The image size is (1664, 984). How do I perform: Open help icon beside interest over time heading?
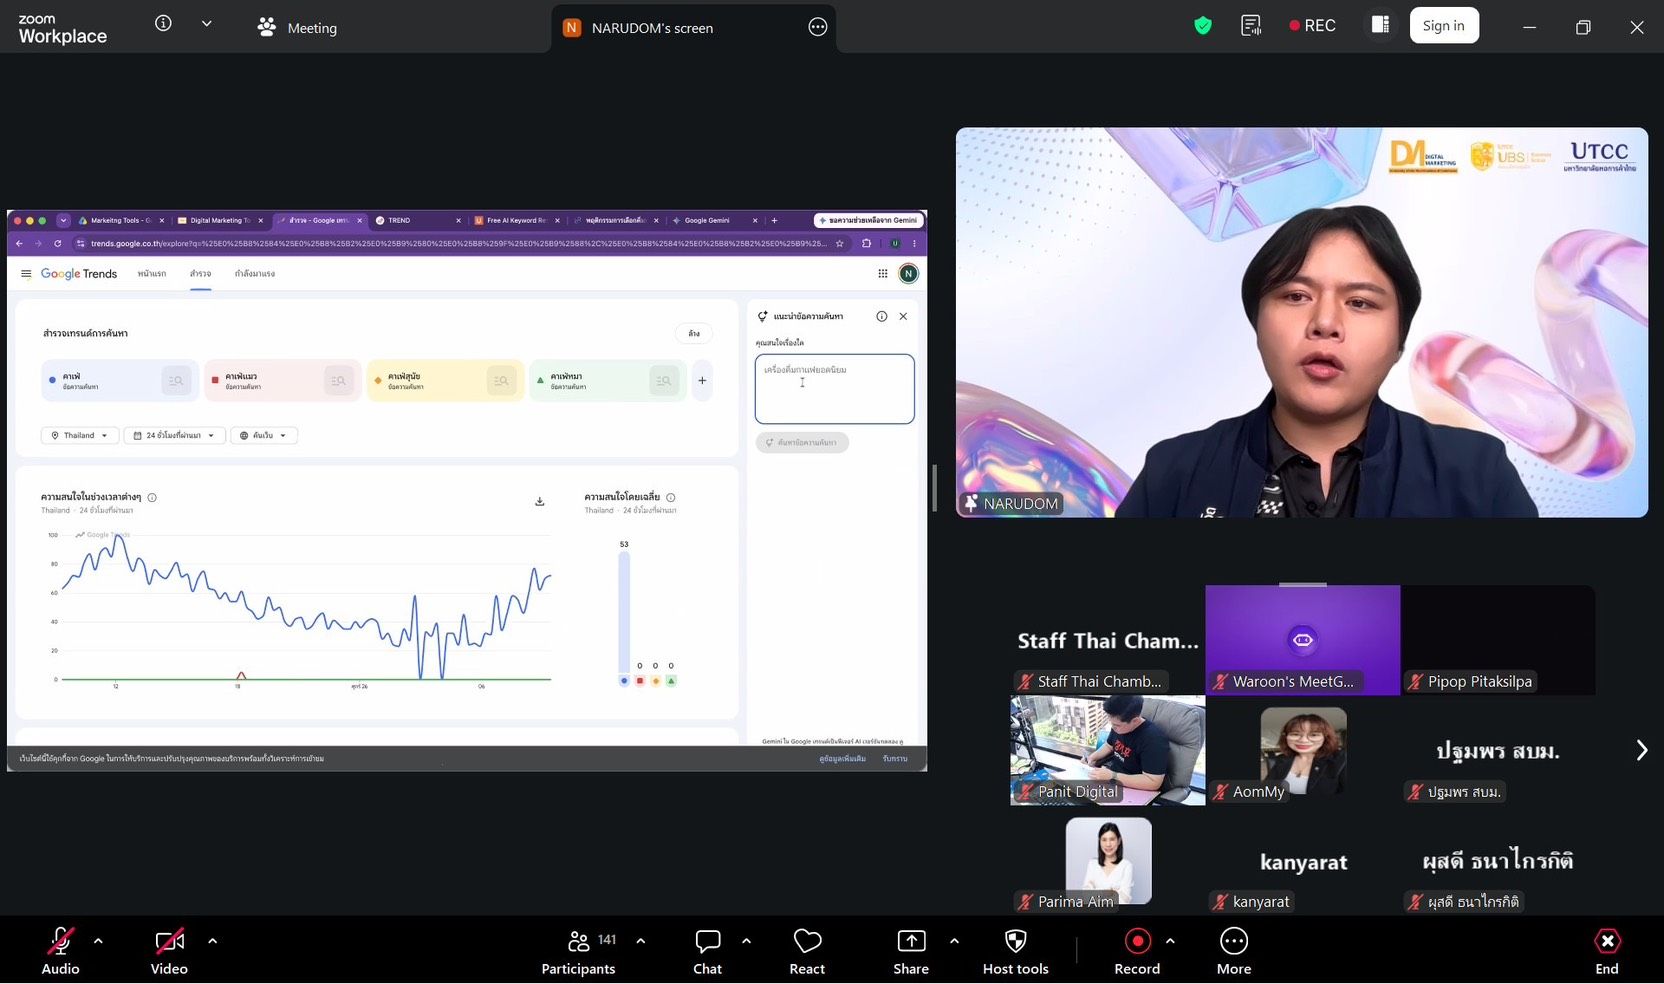point(152,497)
